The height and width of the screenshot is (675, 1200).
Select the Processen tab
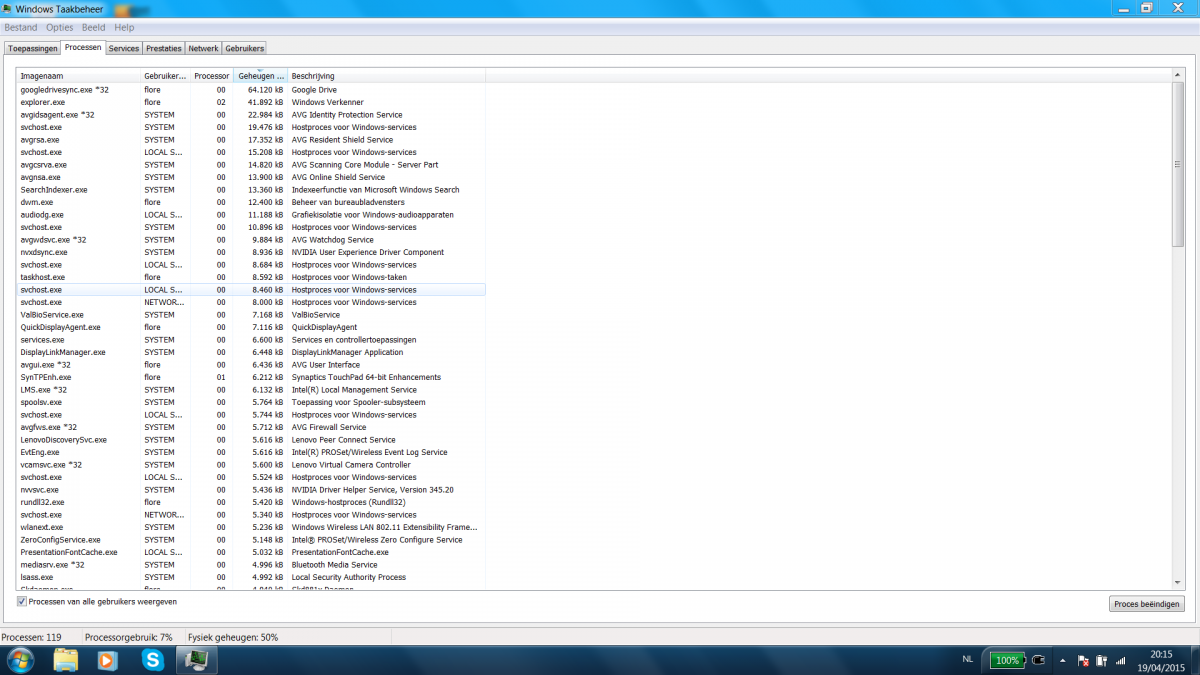coord(83,47)
